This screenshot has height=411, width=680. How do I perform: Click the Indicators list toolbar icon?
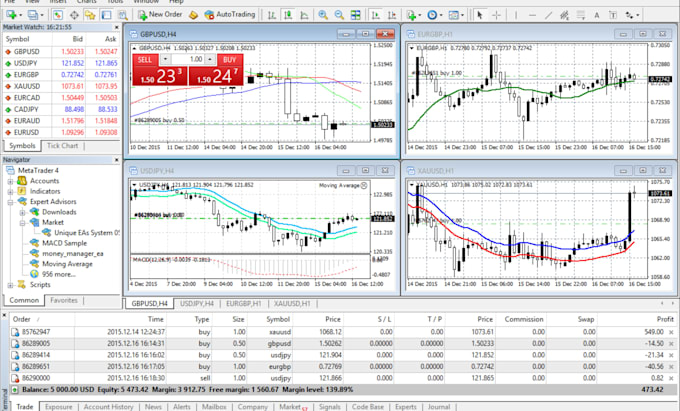pos(411,15)
